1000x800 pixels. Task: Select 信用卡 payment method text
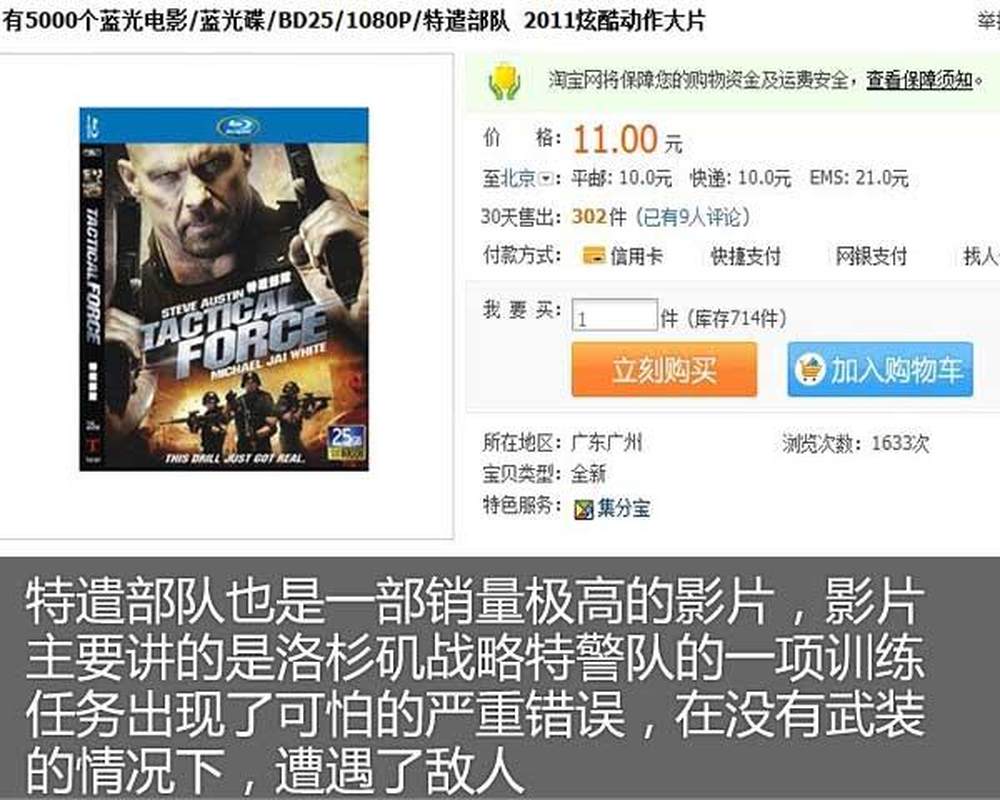point(636,256)
